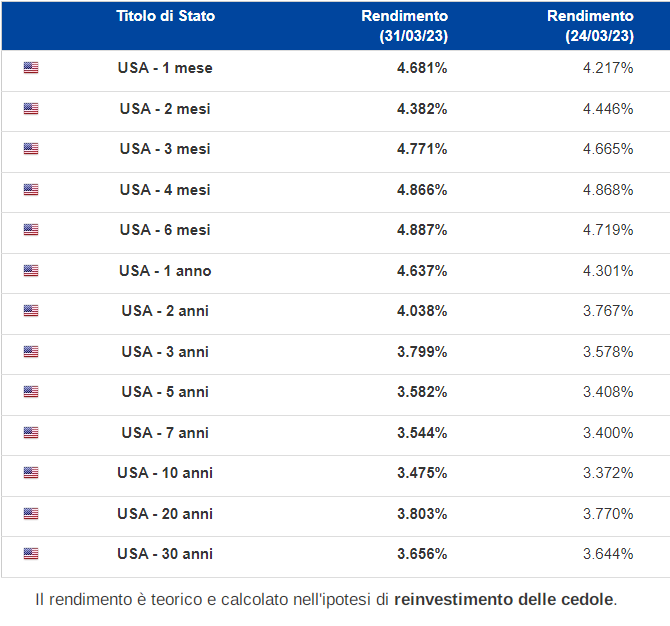Image resolution: width=670 pixels, height=626 pixels.
Task: Click the Rendimento (31/03/23) column header
Action: click(x=405, y=26)
